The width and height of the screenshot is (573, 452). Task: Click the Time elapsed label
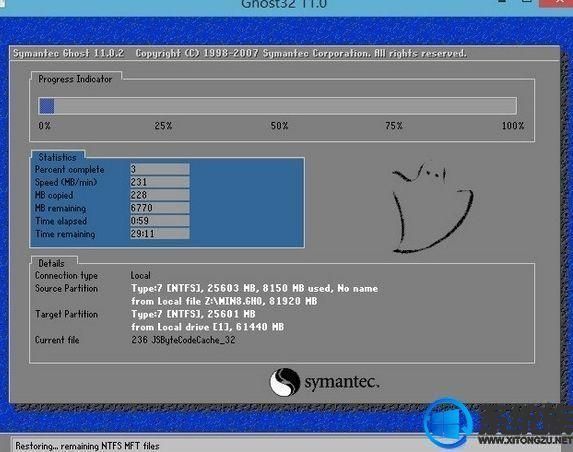click(x=61, y=221)
